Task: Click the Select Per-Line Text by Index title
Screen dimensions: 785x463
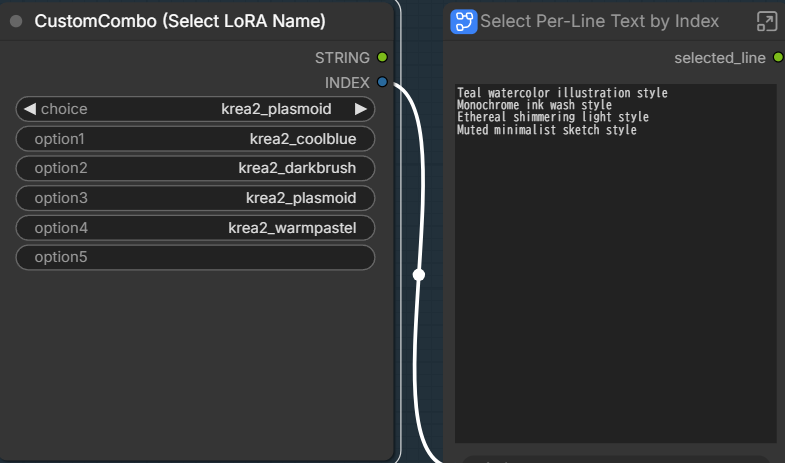Action: pyautogui.click(x=599, y=21)
